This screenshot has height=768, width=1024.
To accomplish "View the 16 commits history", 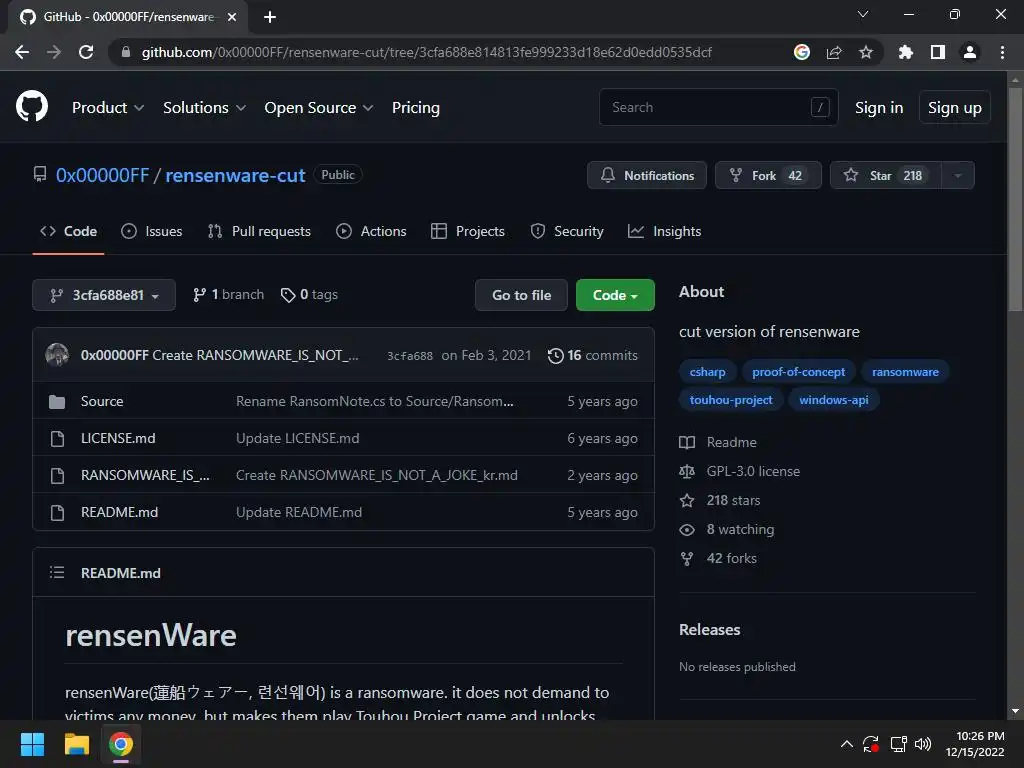I will pyautogui.click(x=592, y=355).
